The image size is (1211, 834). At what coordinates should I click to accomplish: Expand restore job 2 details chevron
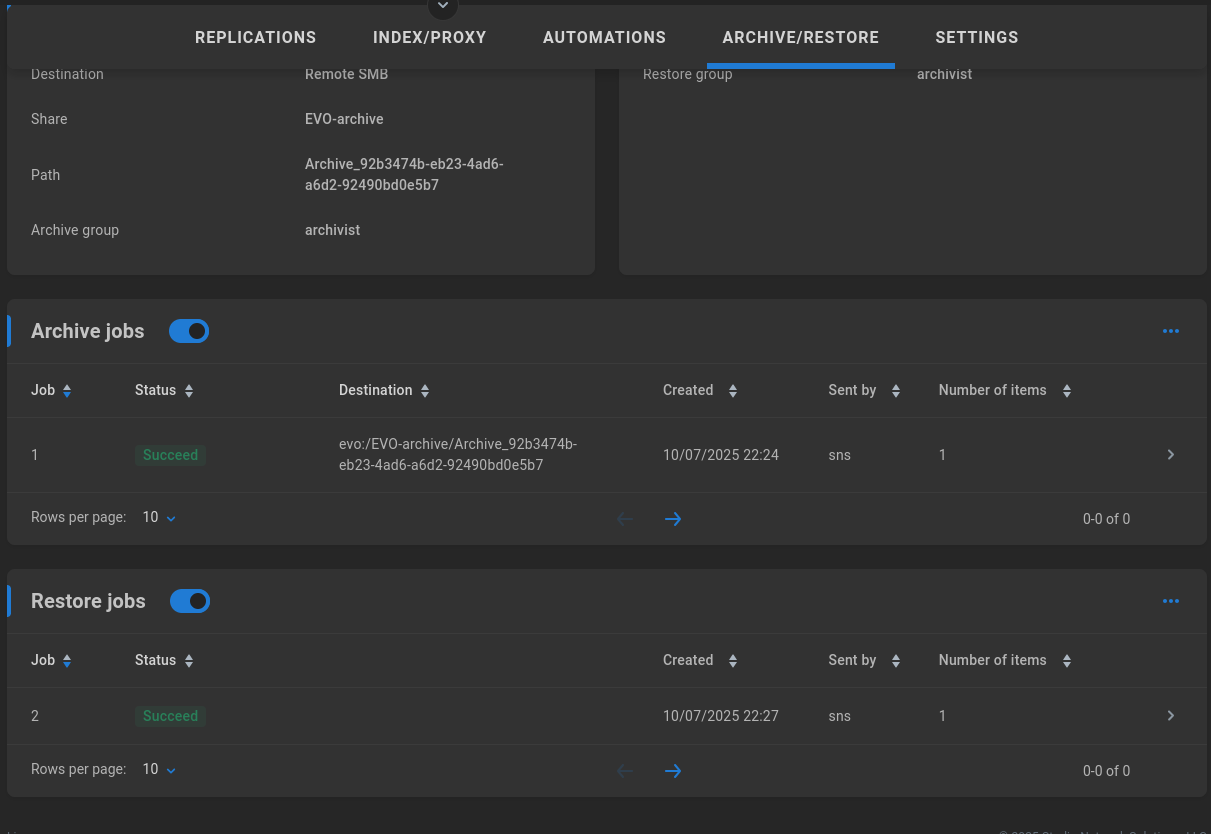[x=1170, y=716]
